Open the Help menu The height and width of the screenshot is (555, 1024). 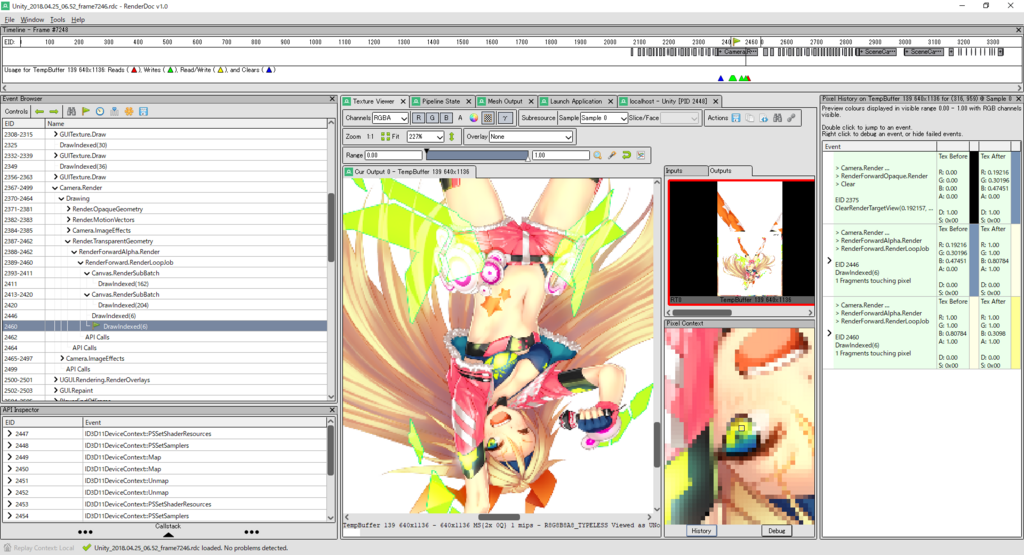(x=78, y=20)
